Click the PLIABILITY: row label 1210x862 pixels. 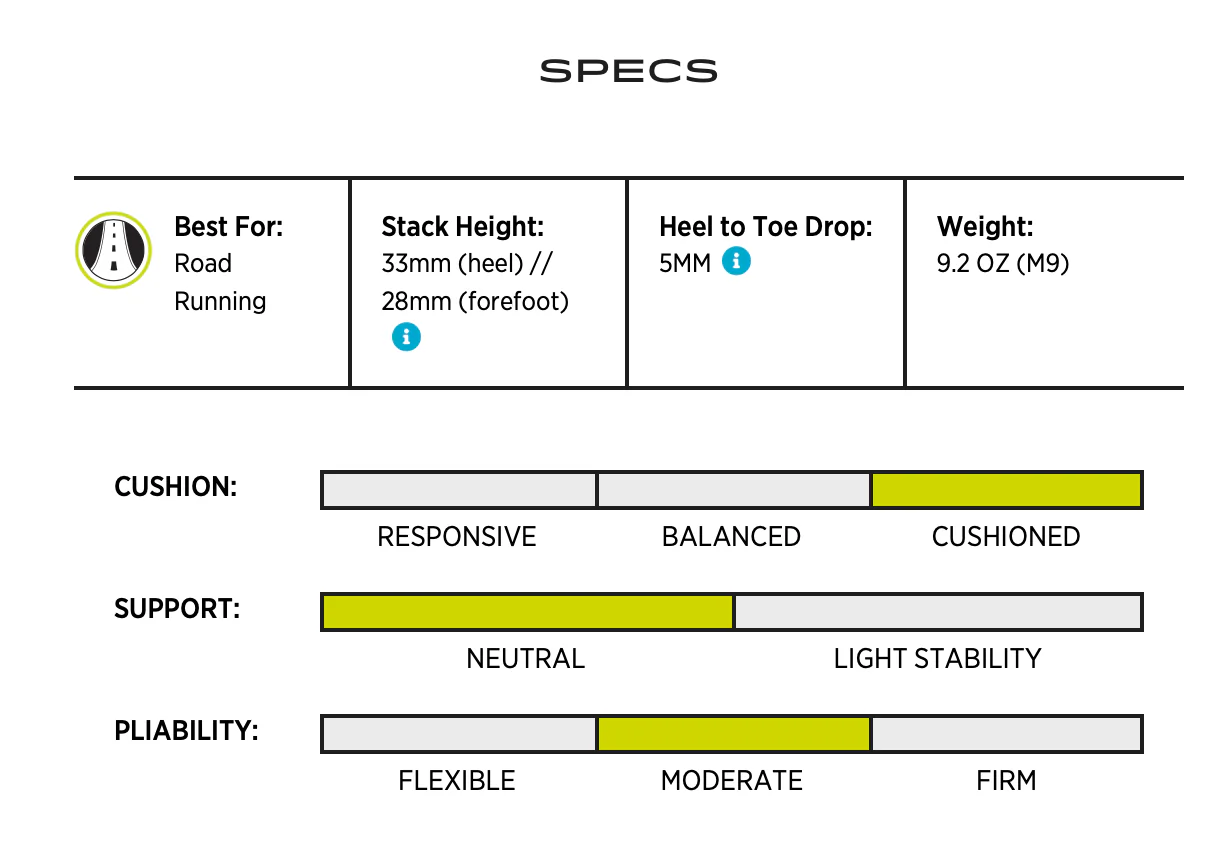(186, 731)
